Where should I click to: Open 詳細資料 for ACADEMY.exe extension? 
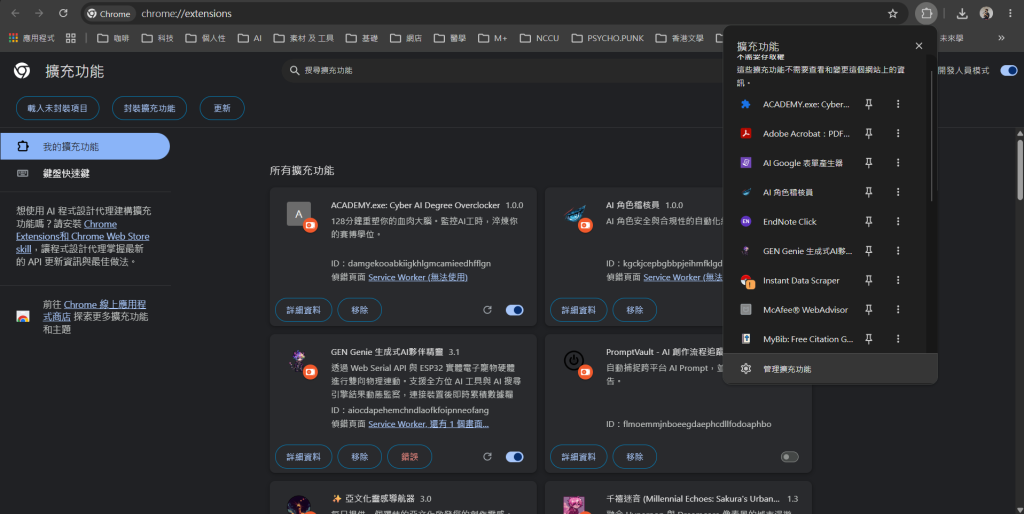(304, 310)
